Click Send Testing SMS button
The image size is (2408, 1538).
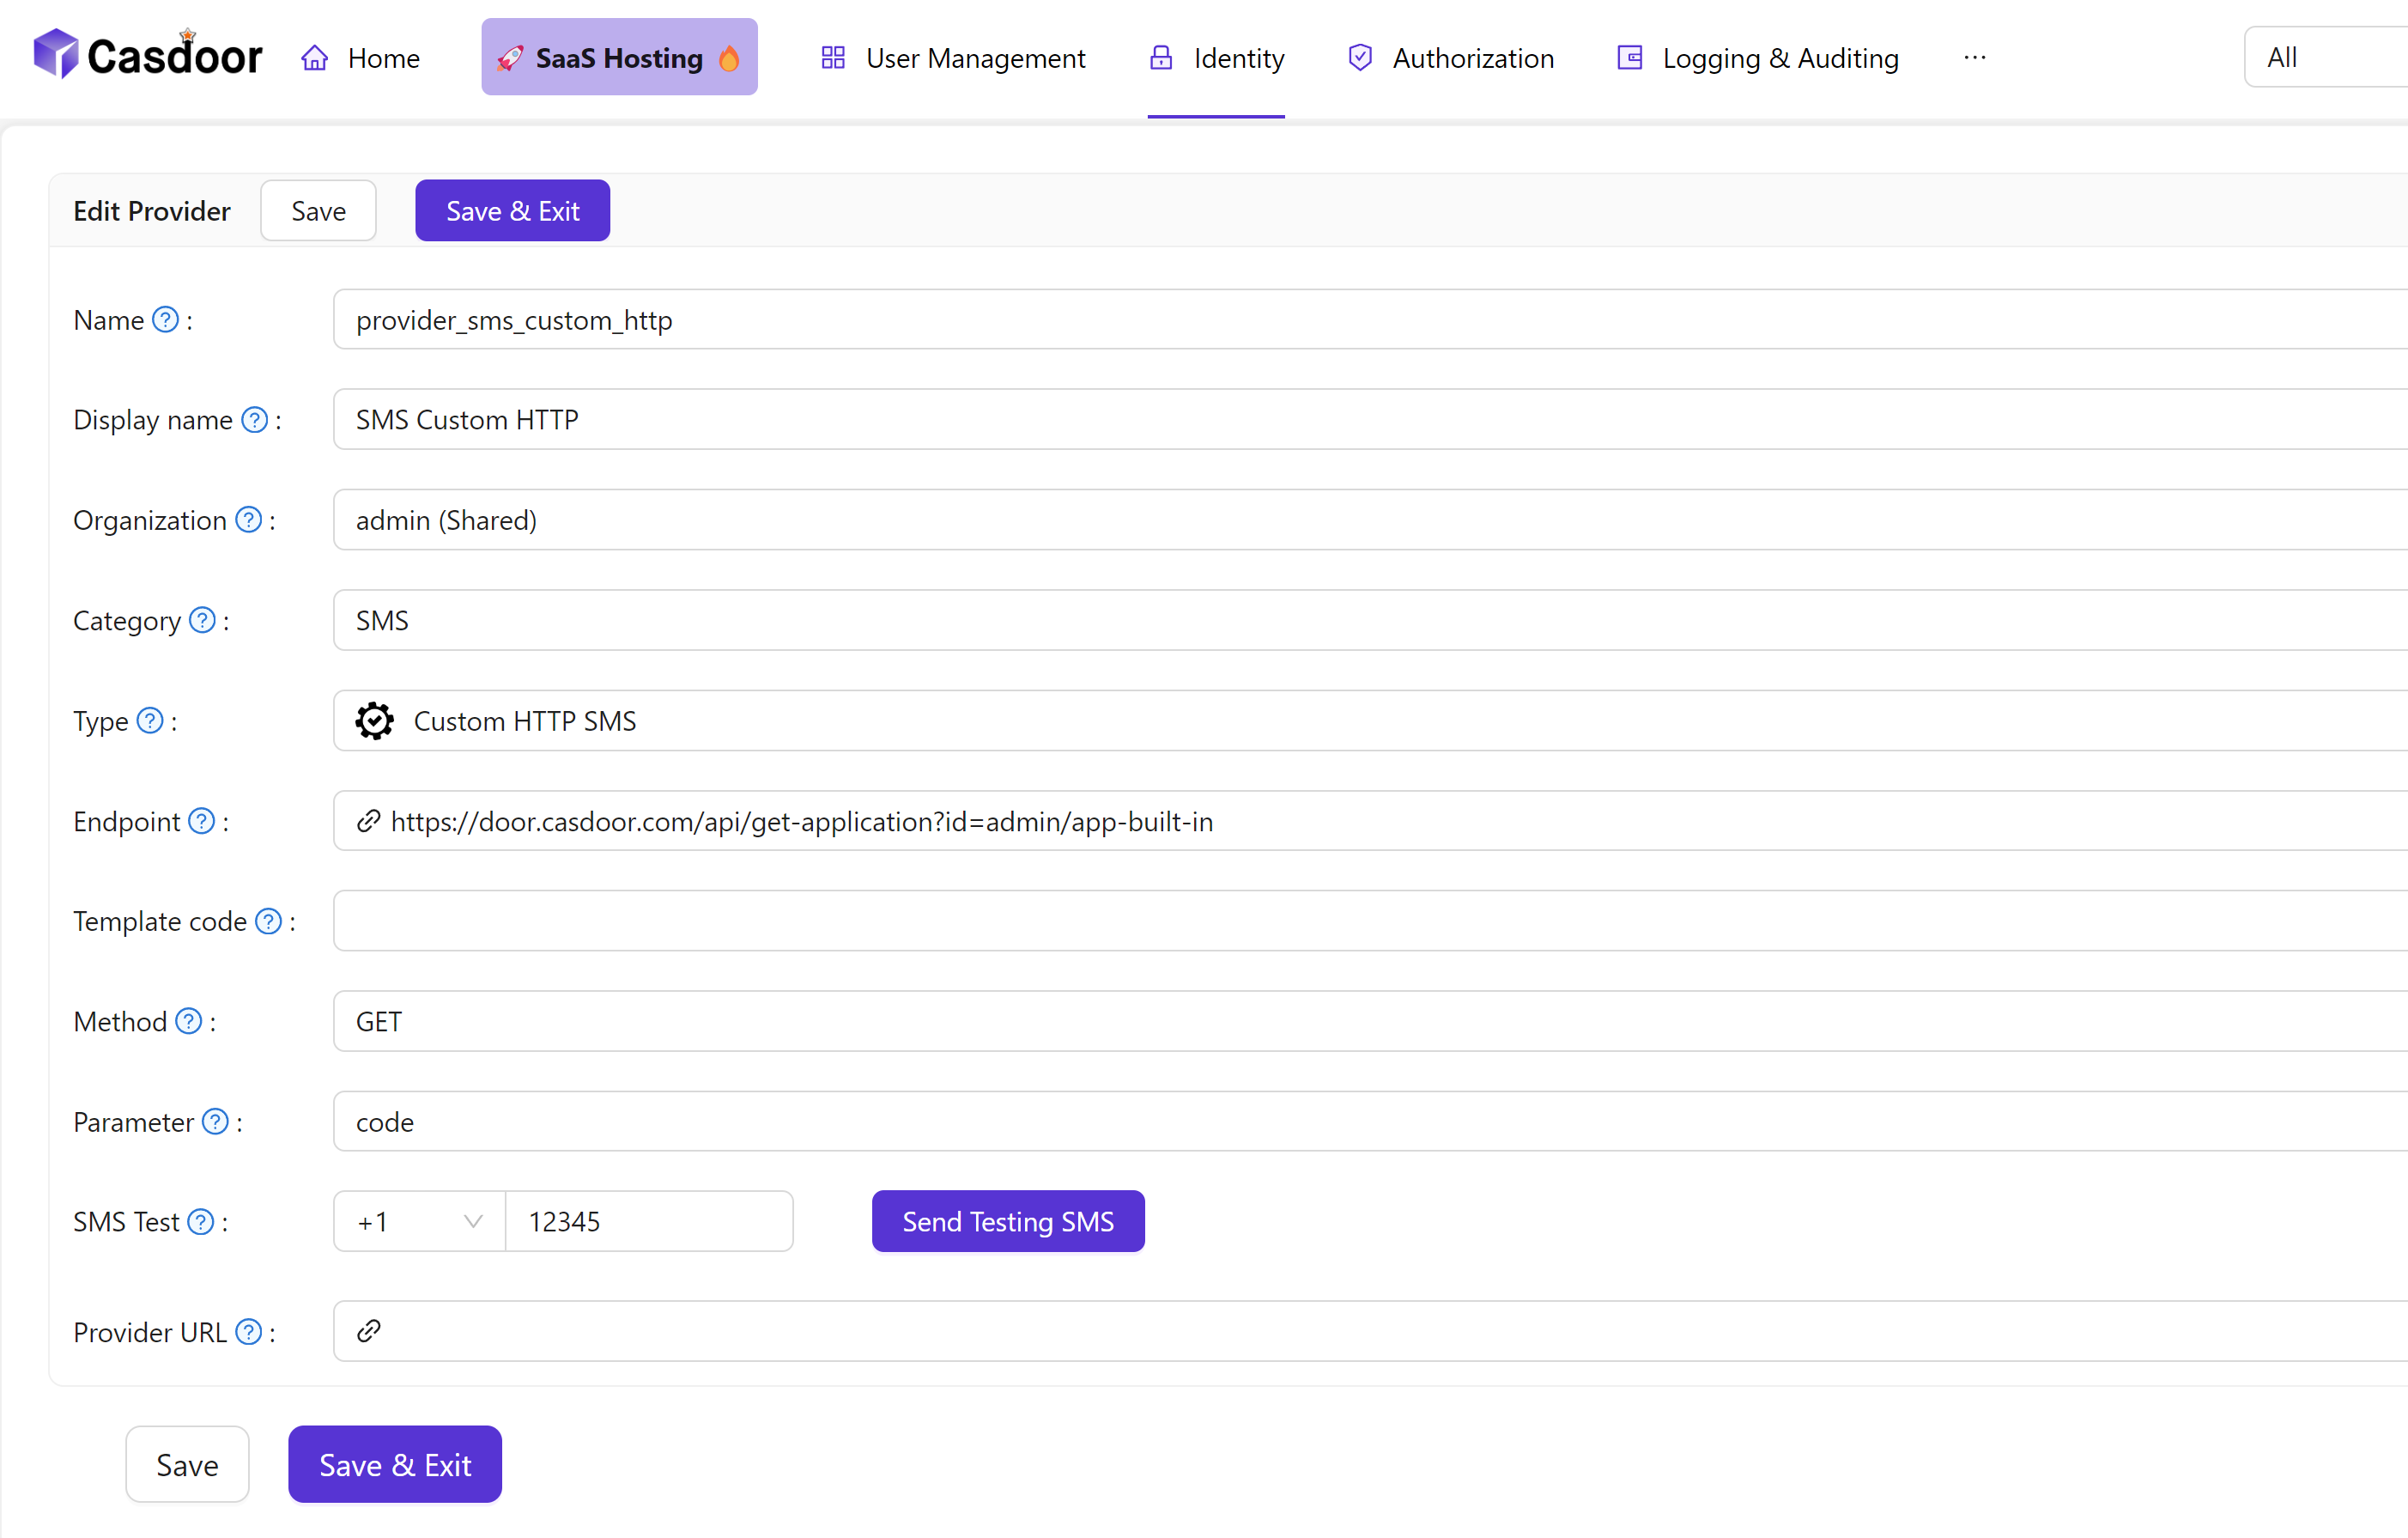1008,1222
